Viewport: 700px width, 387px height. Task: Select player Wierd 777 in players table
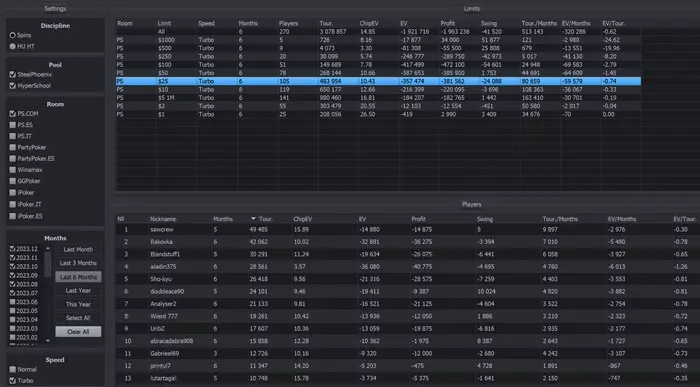coord(408,316)
